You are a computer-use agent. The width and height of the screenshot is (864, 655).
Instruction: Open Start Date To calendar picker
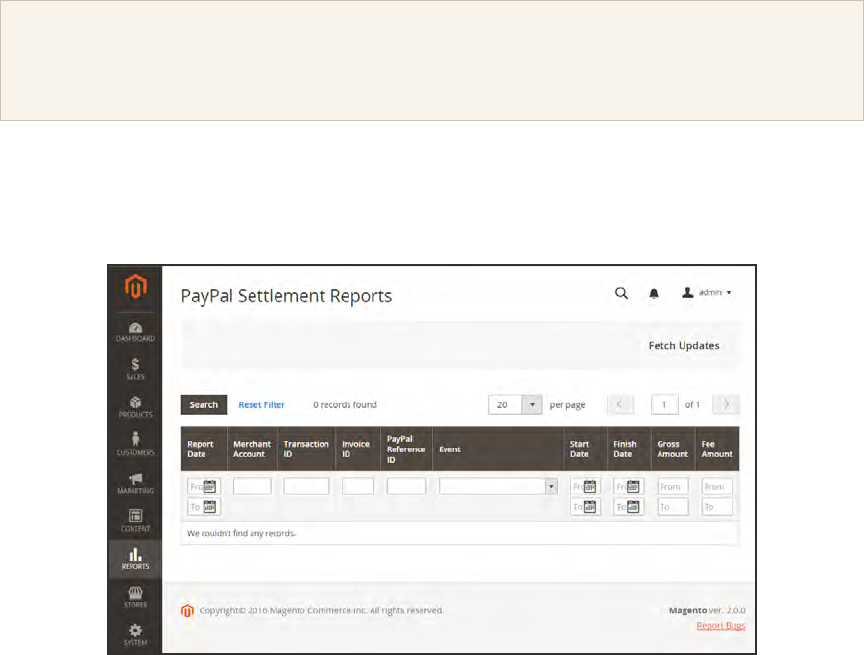coord(590,507)
